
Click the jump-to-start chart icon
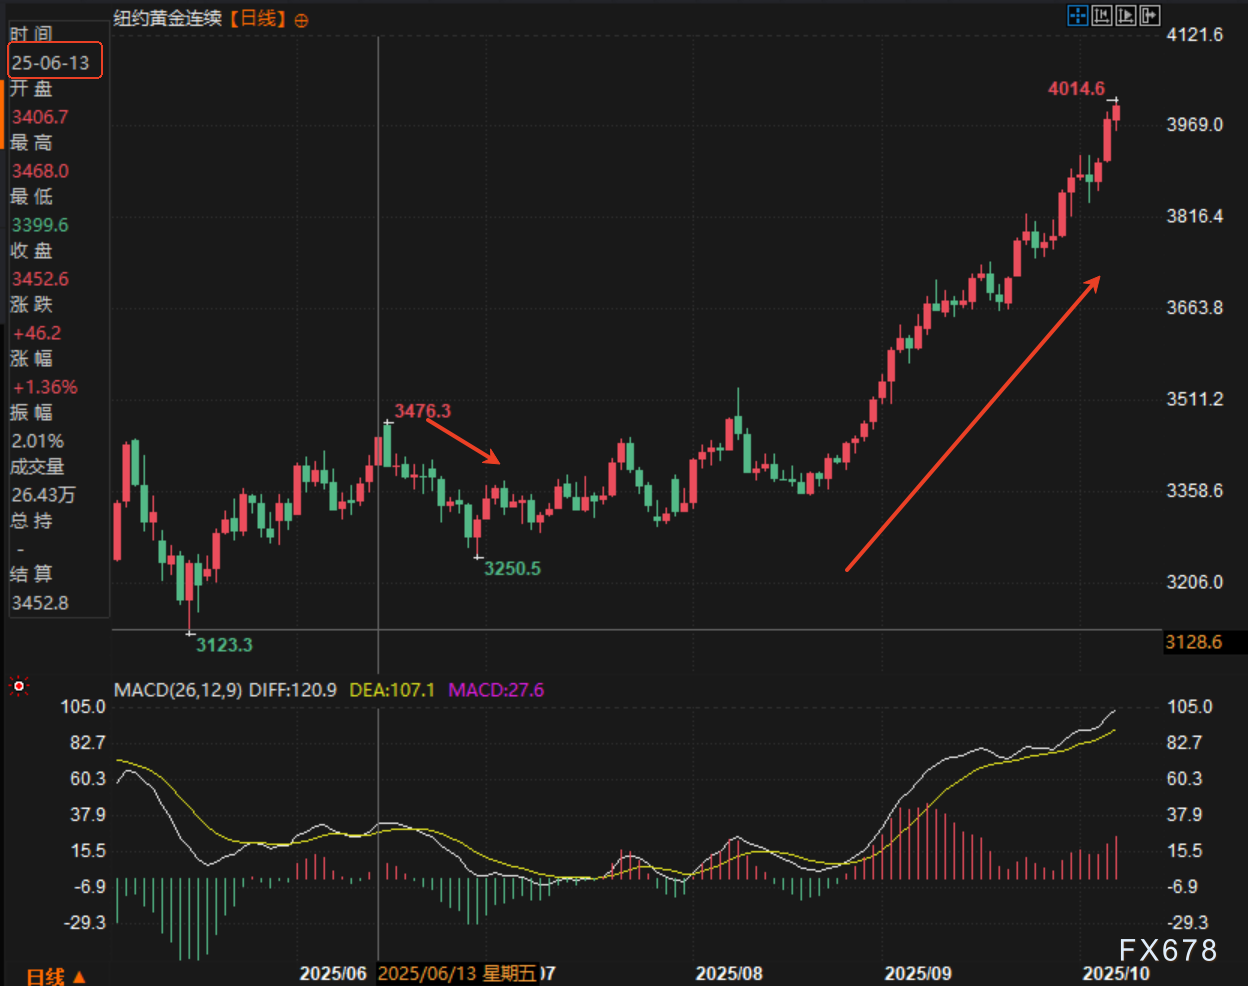tap(1102, 15)
